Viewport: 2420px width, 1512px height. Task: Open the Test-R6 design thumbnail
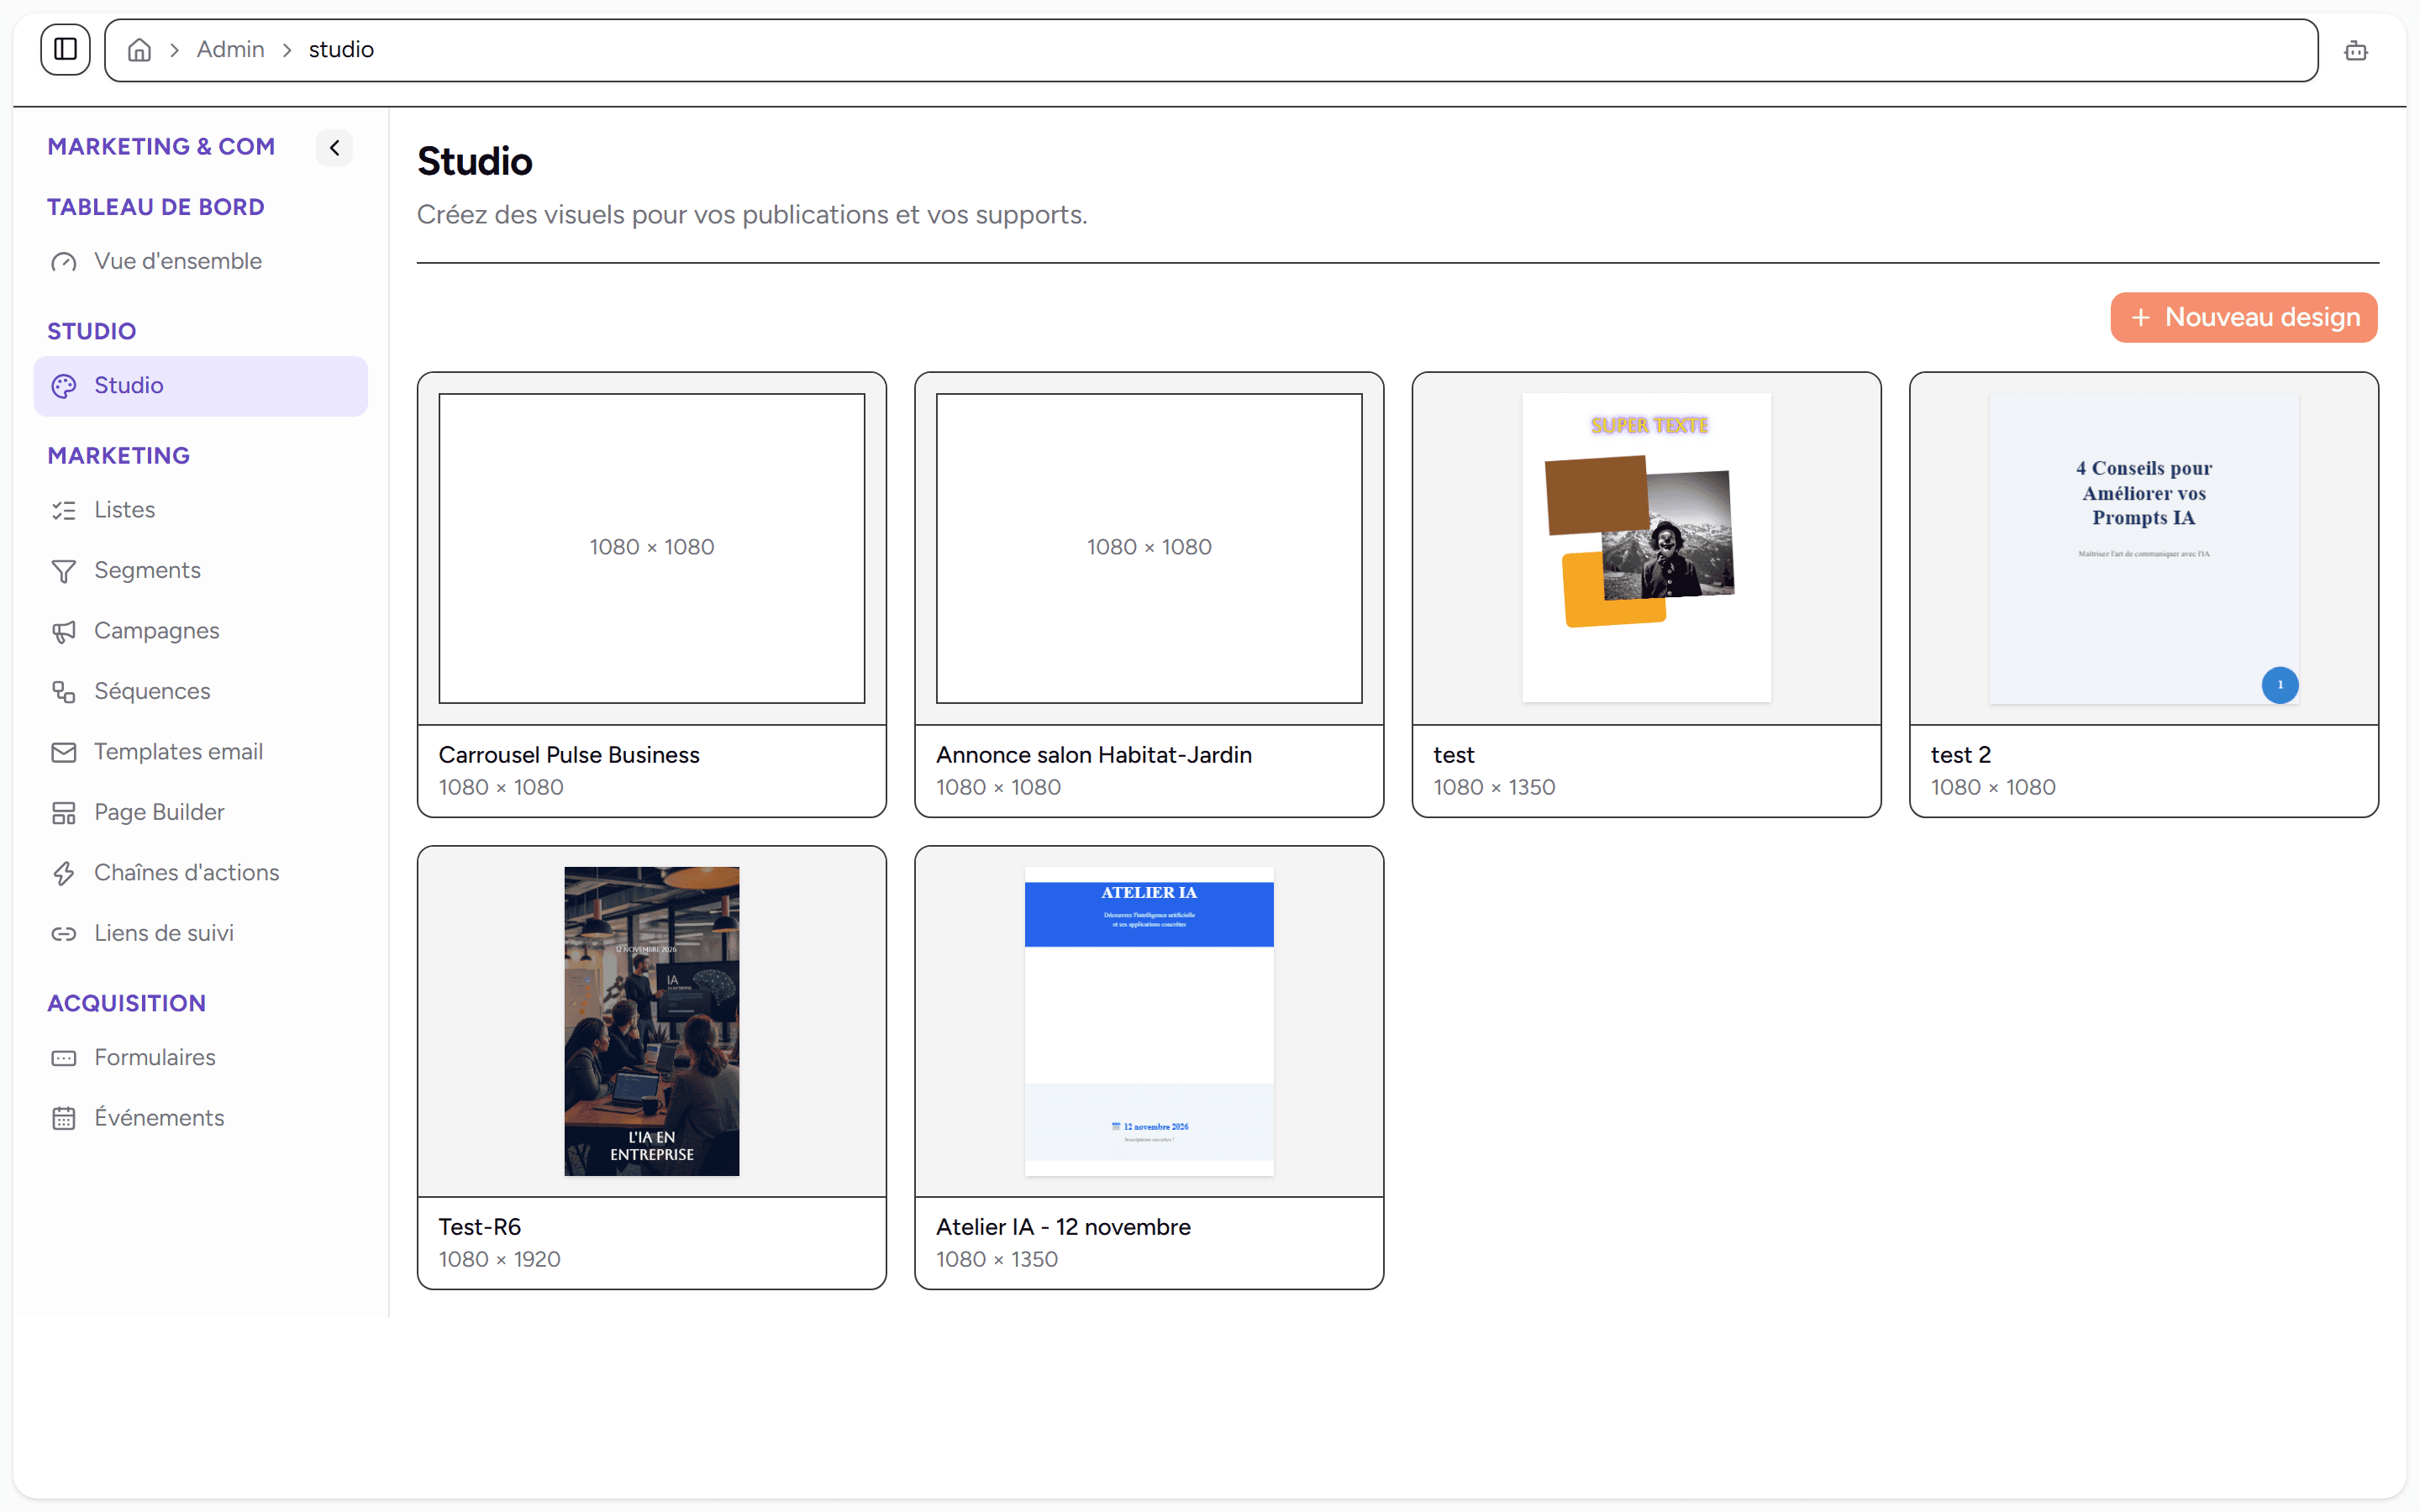[652, 1021]
